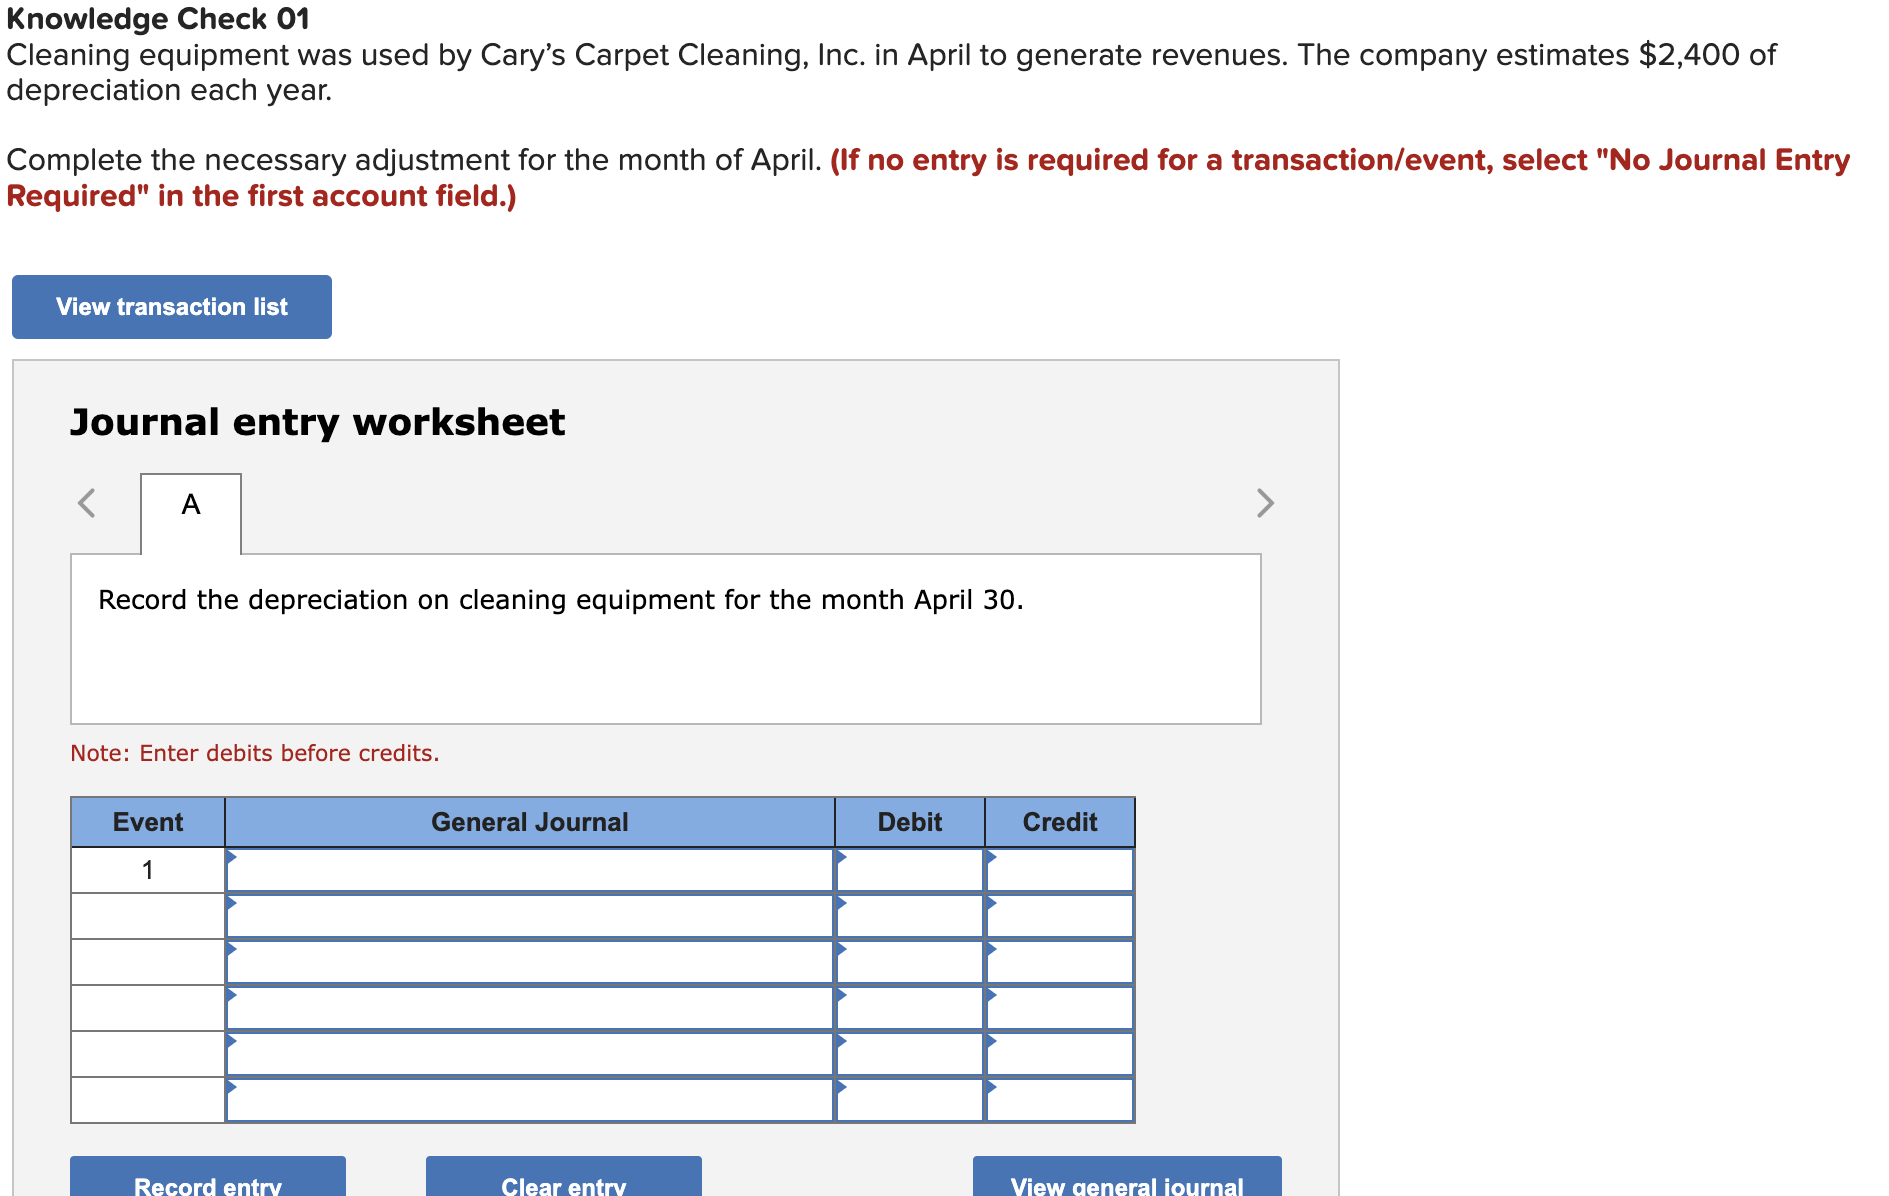This screenshot has height=1196, width=1889.
Task: Select the Debit input field for event 1
Action: point(910,869)
